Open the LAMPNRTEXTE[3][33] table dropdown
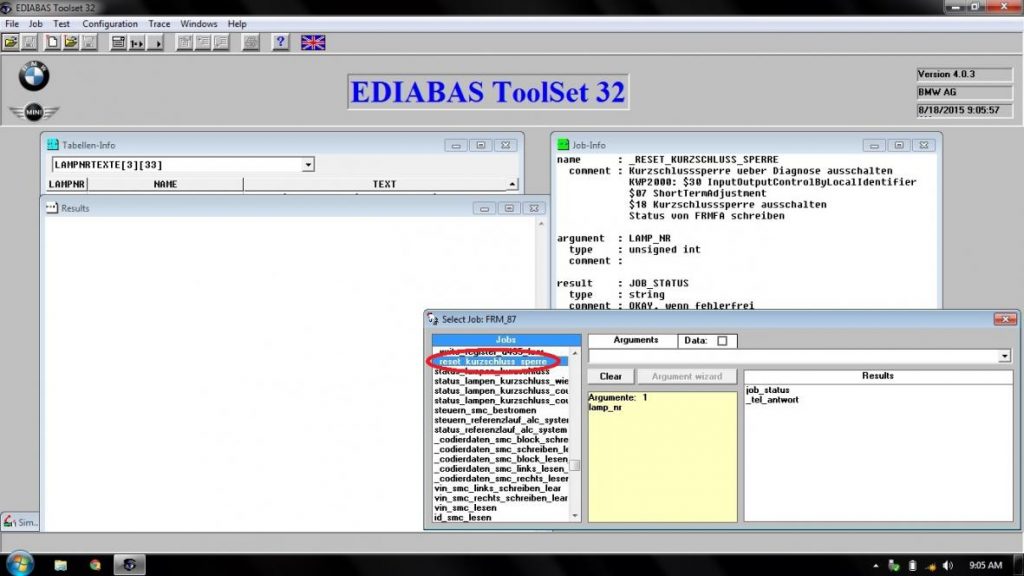The image size is (1024, 576). coord(308,165)
